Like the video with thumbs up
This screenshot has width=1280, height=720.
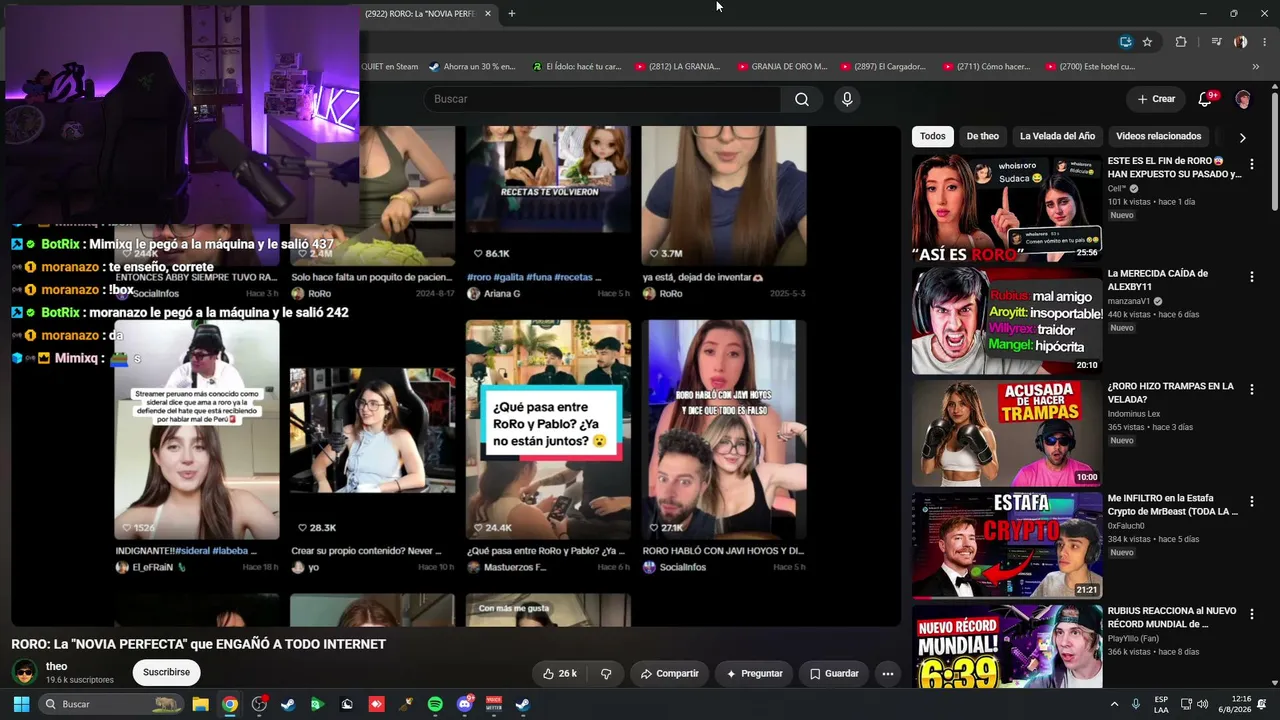[559, 674]
